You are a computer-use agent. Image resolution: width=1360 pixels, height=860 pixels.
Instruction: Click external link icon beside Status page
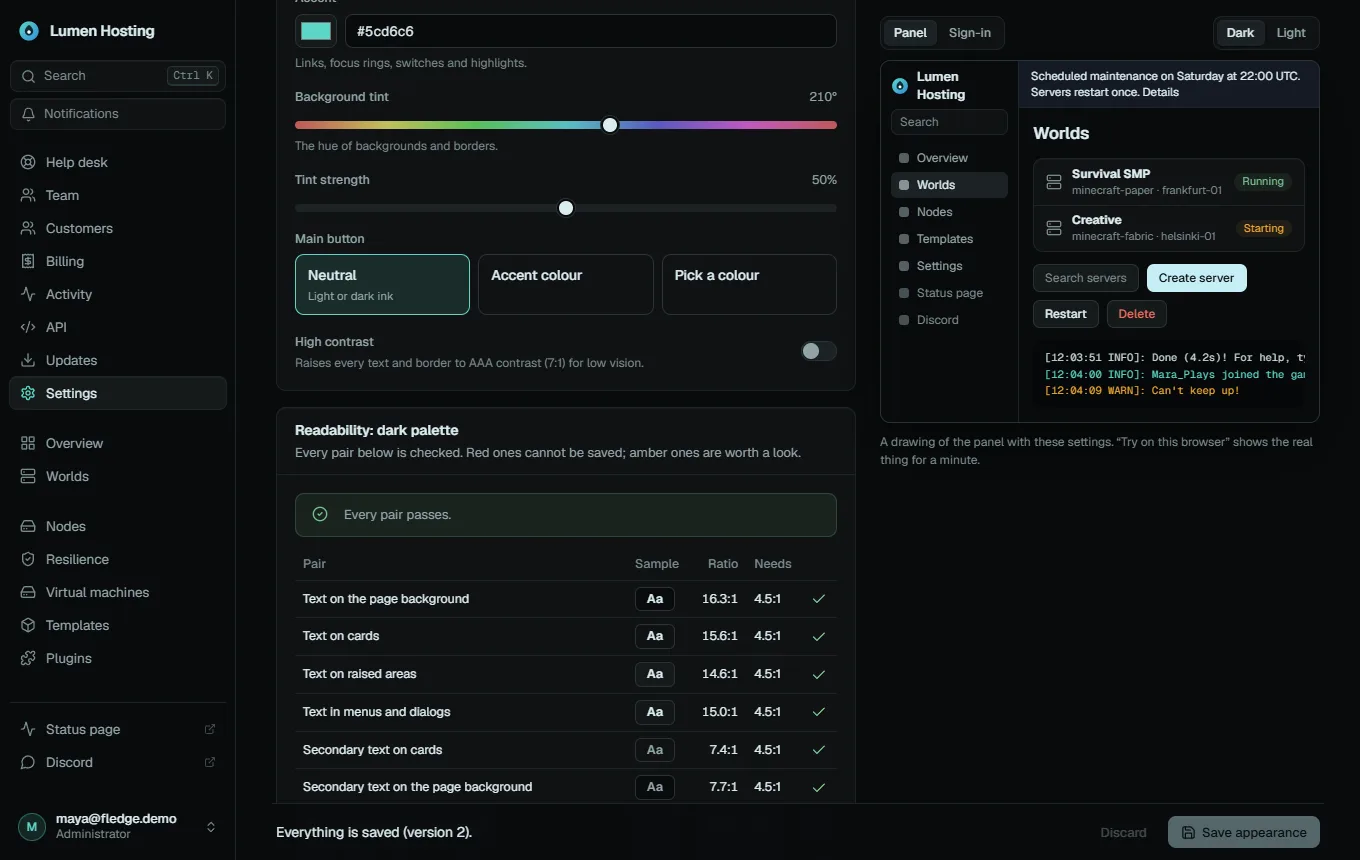tap(210, 729)
